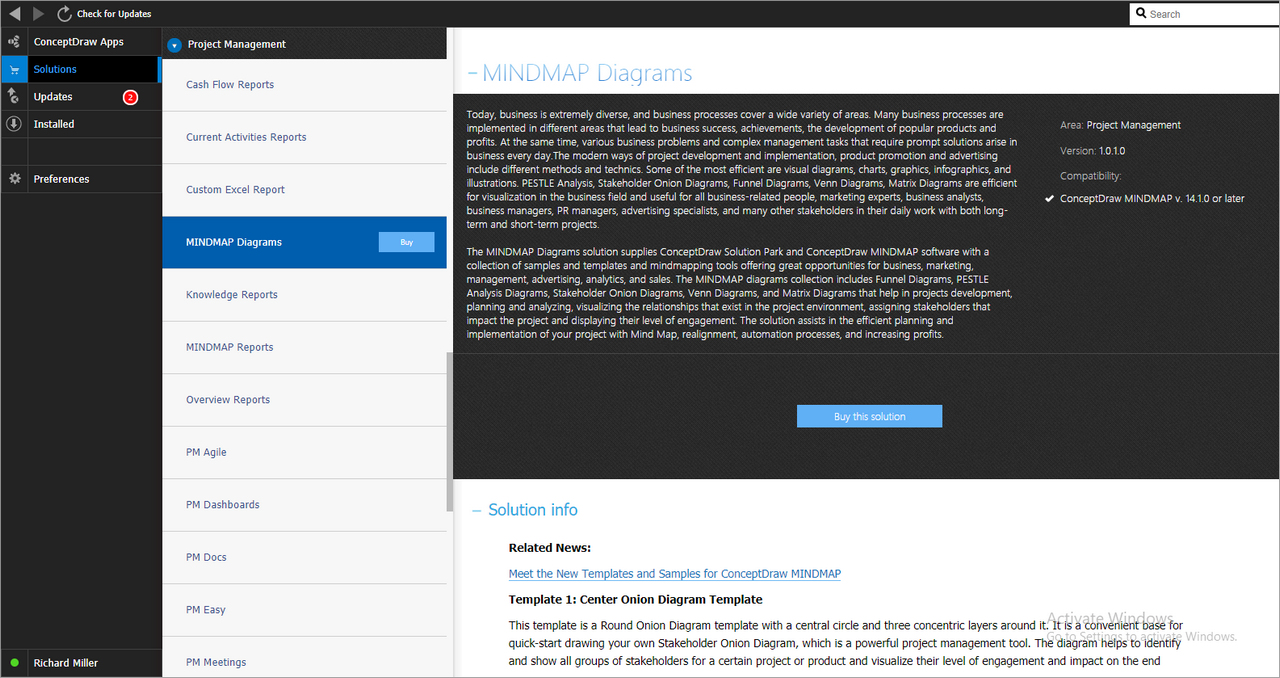This screenshot has height=678, width=1280.
Task: Click the forward navigation arrow
Action: tap(39, 14)
